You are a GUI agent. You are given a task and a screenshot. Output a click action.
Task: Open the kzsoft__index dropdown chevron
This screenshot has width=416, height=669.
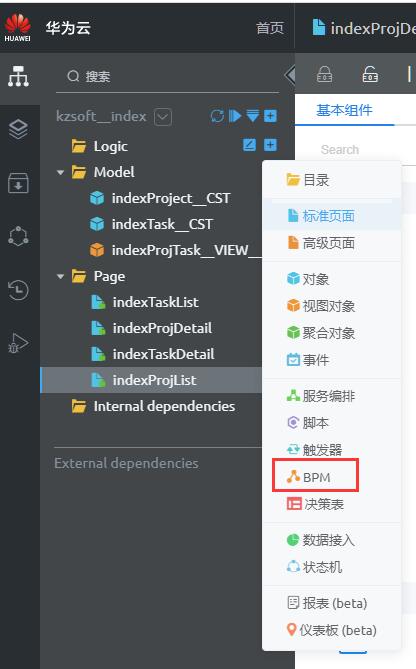pos(163,116)
